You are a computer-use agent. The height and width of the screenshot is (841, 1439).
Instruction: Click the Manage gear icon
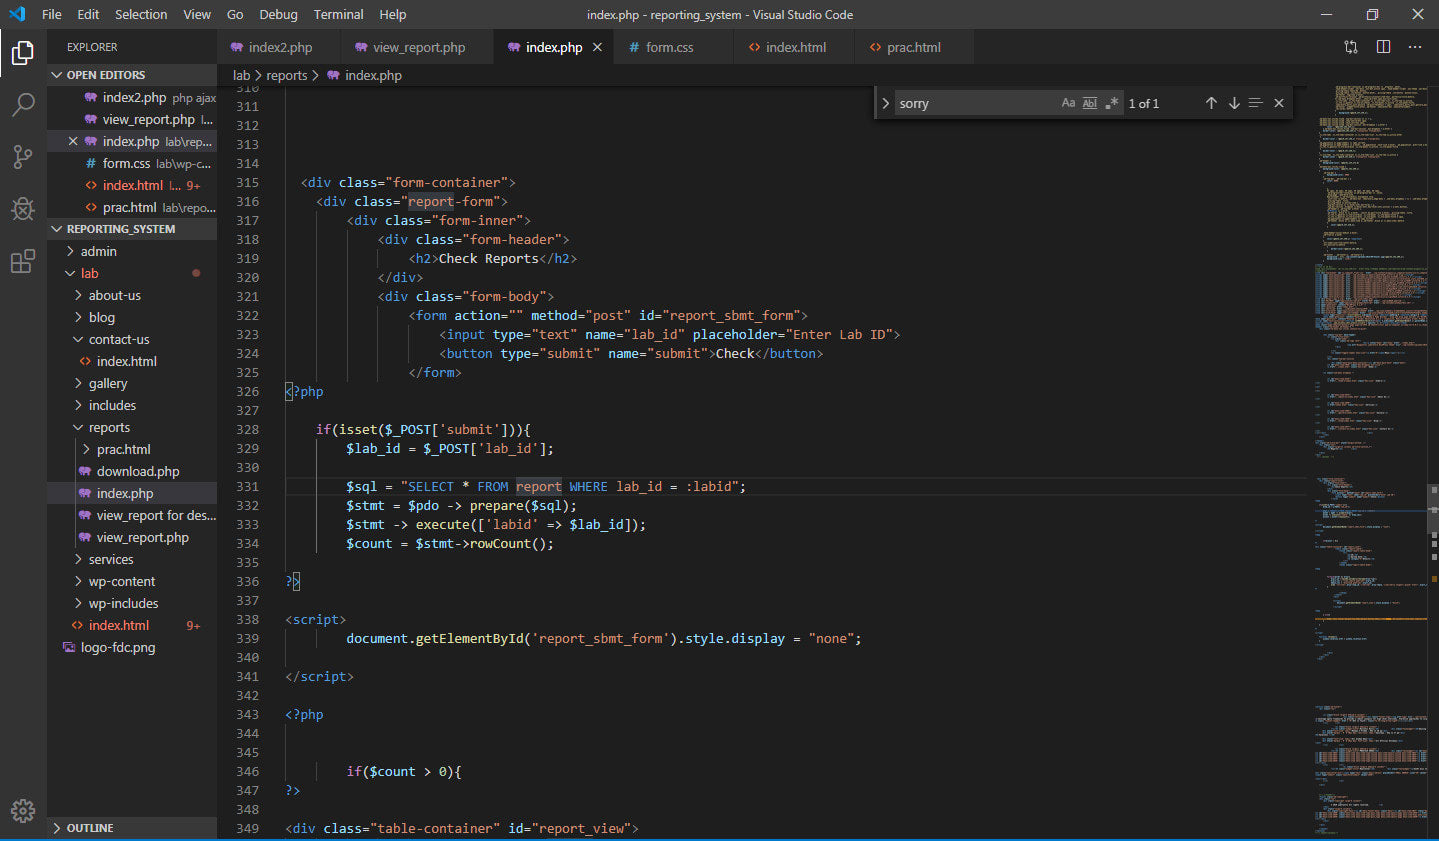click(x=22, y=810)
